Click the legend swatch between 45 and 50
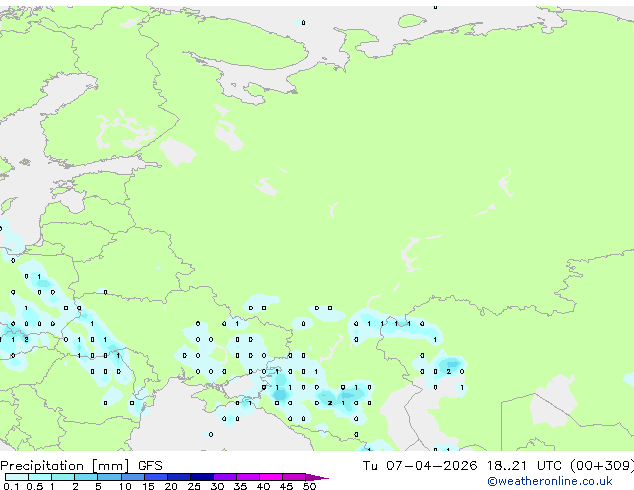 [x=294, y=477]
